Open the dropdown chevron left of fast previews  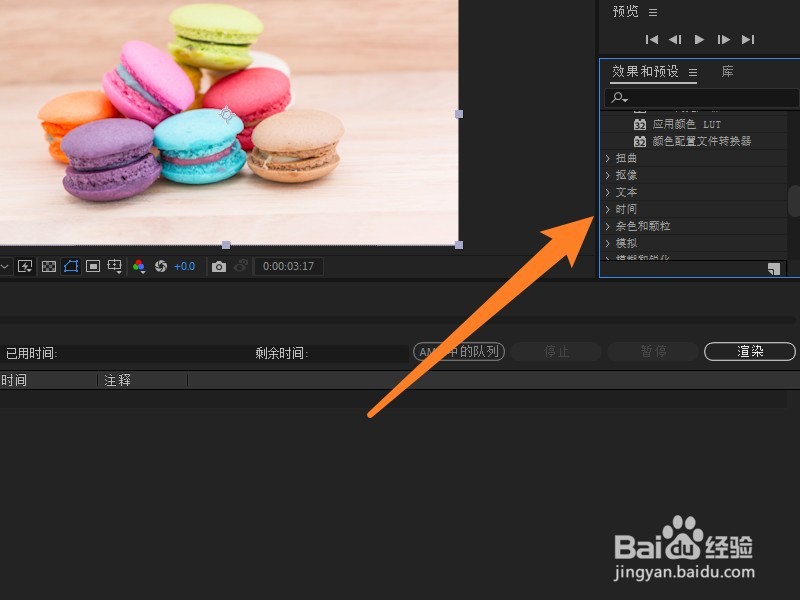coord(4,266)
